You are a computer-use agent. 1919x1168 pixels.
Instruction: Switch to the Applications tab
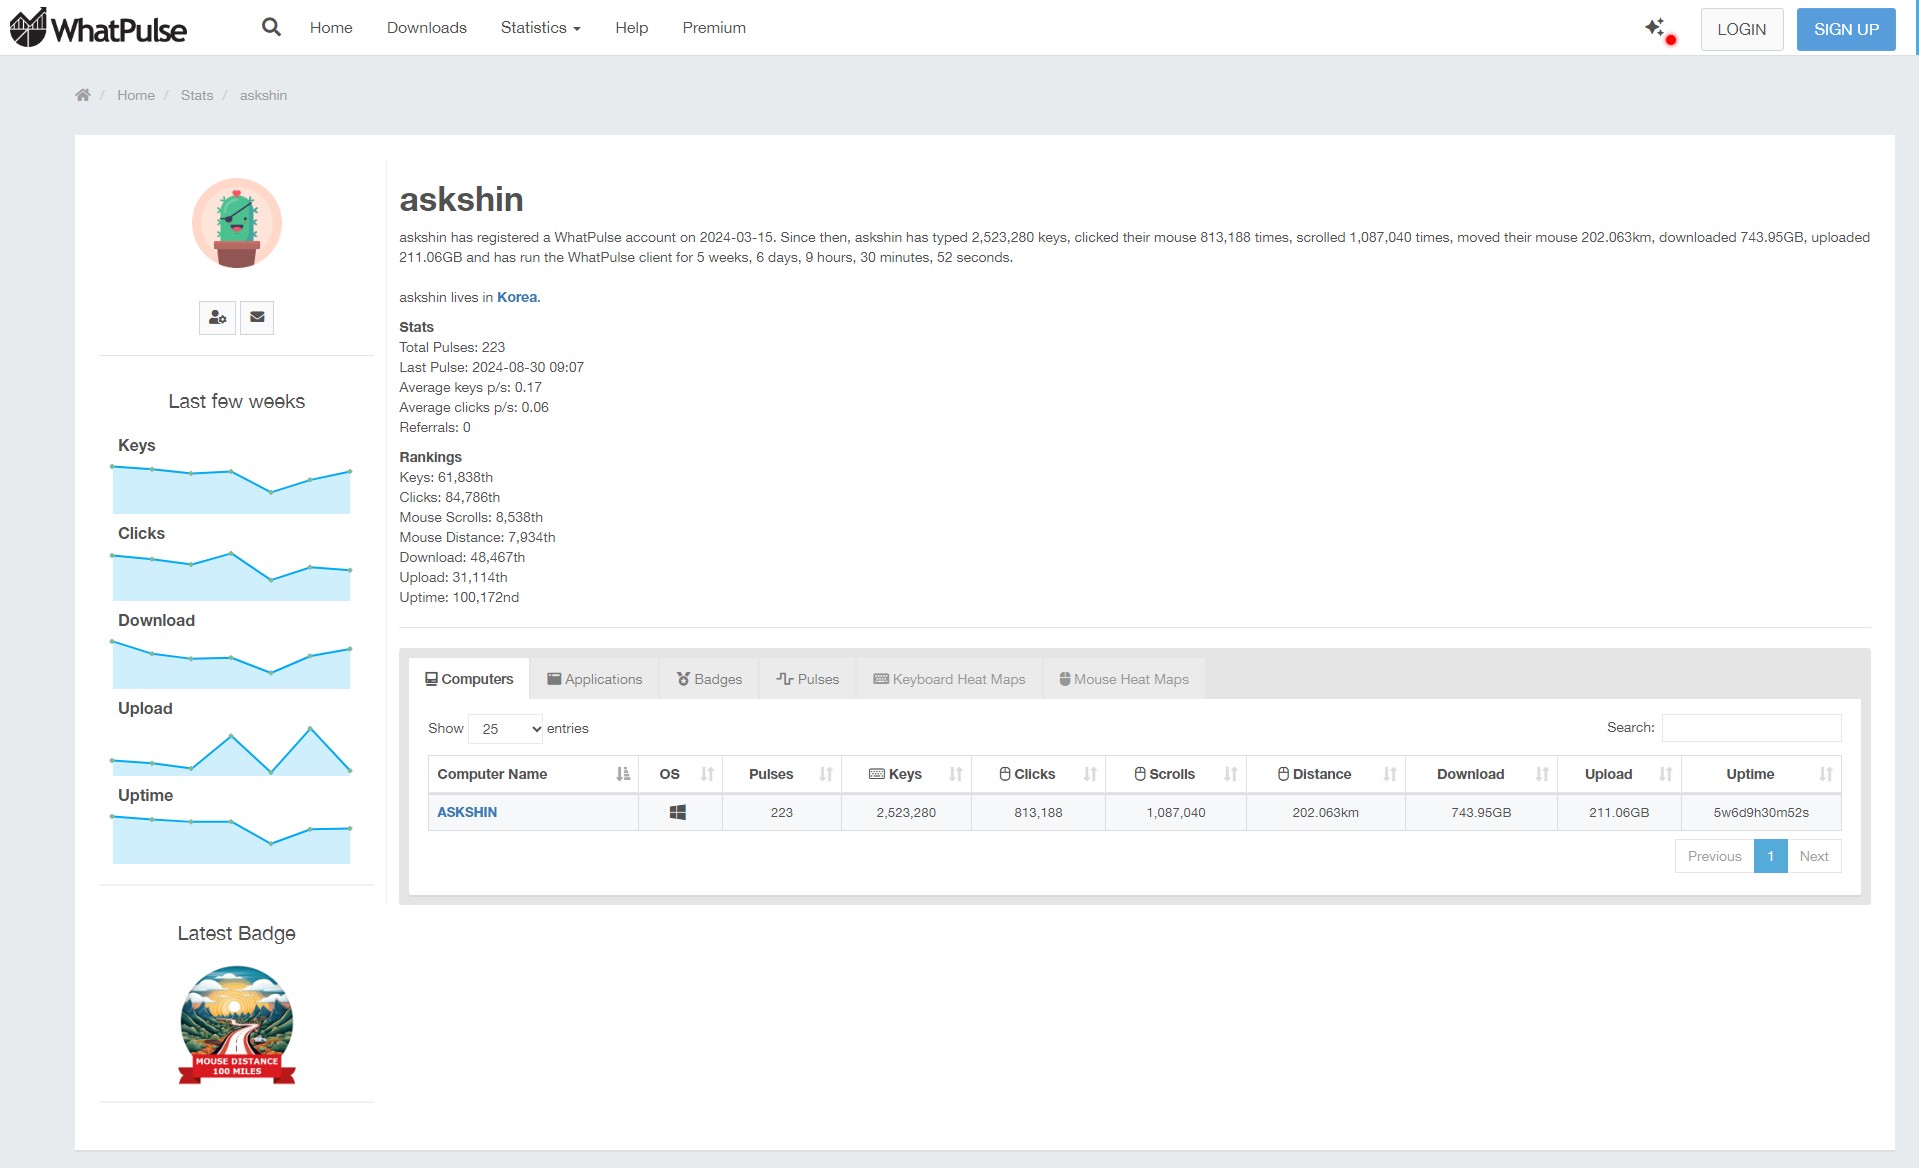coord(595,679)
